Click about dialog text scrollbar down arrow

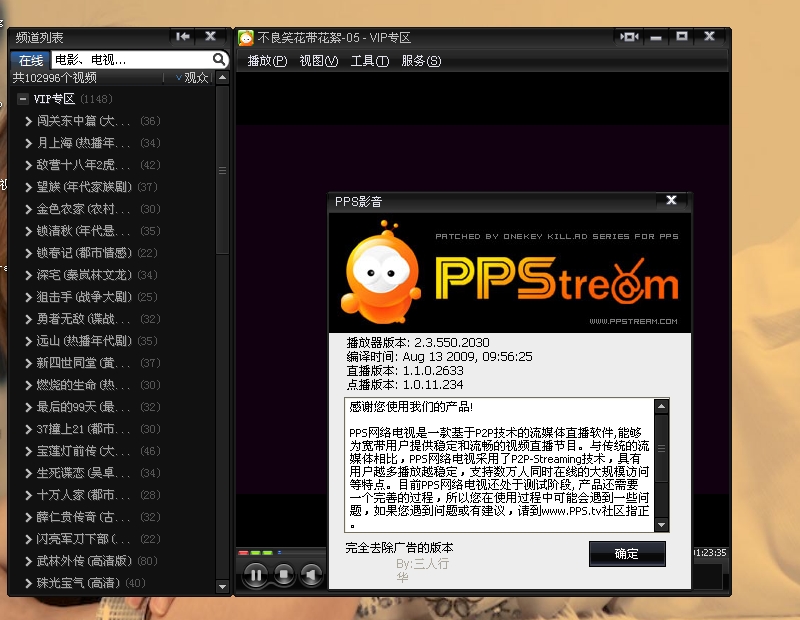tap(662, 524)
